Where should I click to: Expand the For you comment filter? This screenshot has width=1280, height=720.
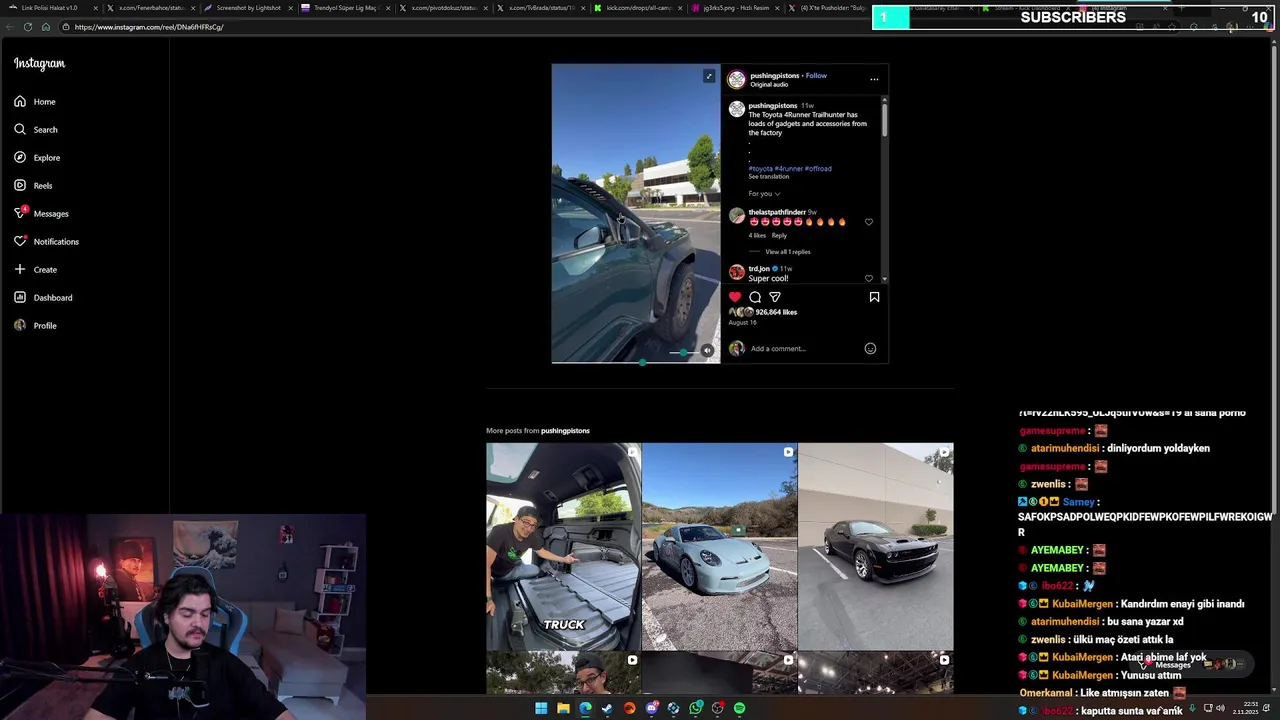point(763,193)
